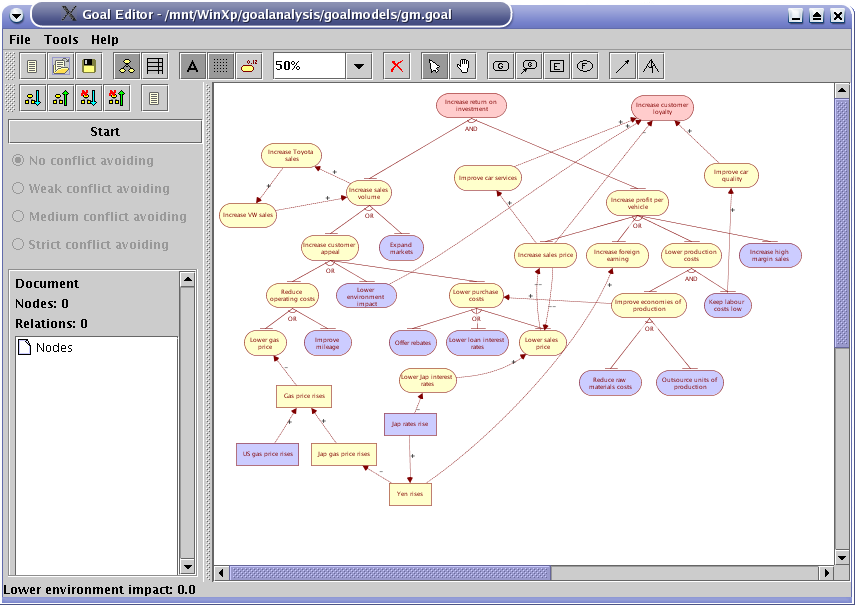This screenshot has width=855, height=605.
Task: Save the goal model with floppy icon
Action: (89, 66)
